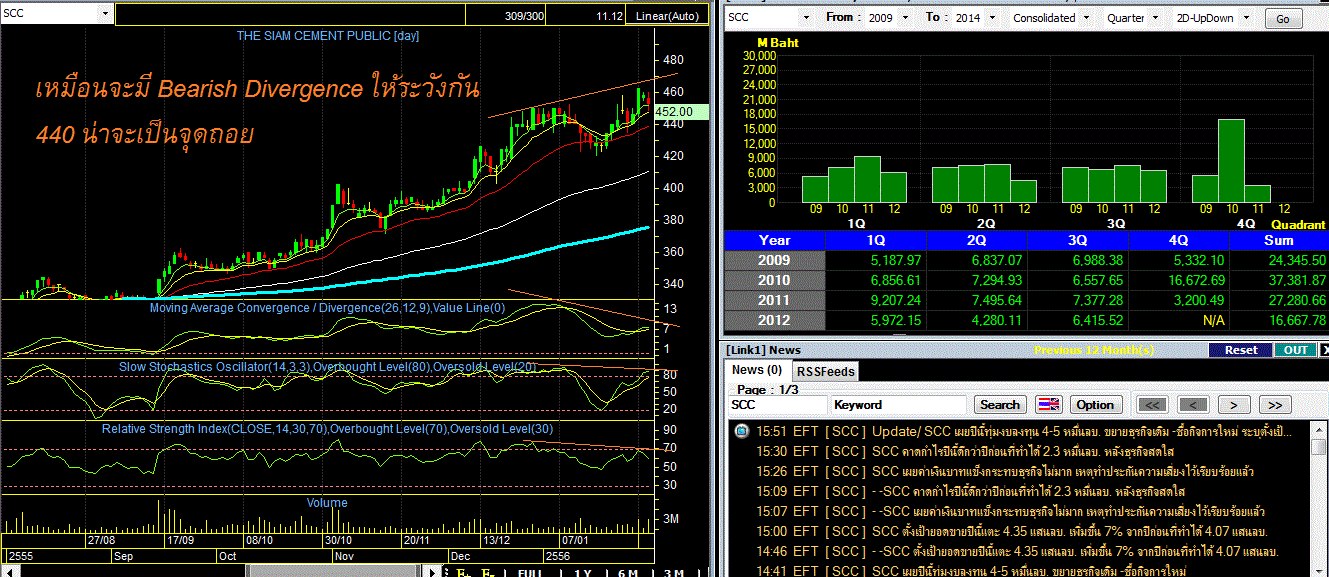Open the To year 2014 dropdown

992,18
